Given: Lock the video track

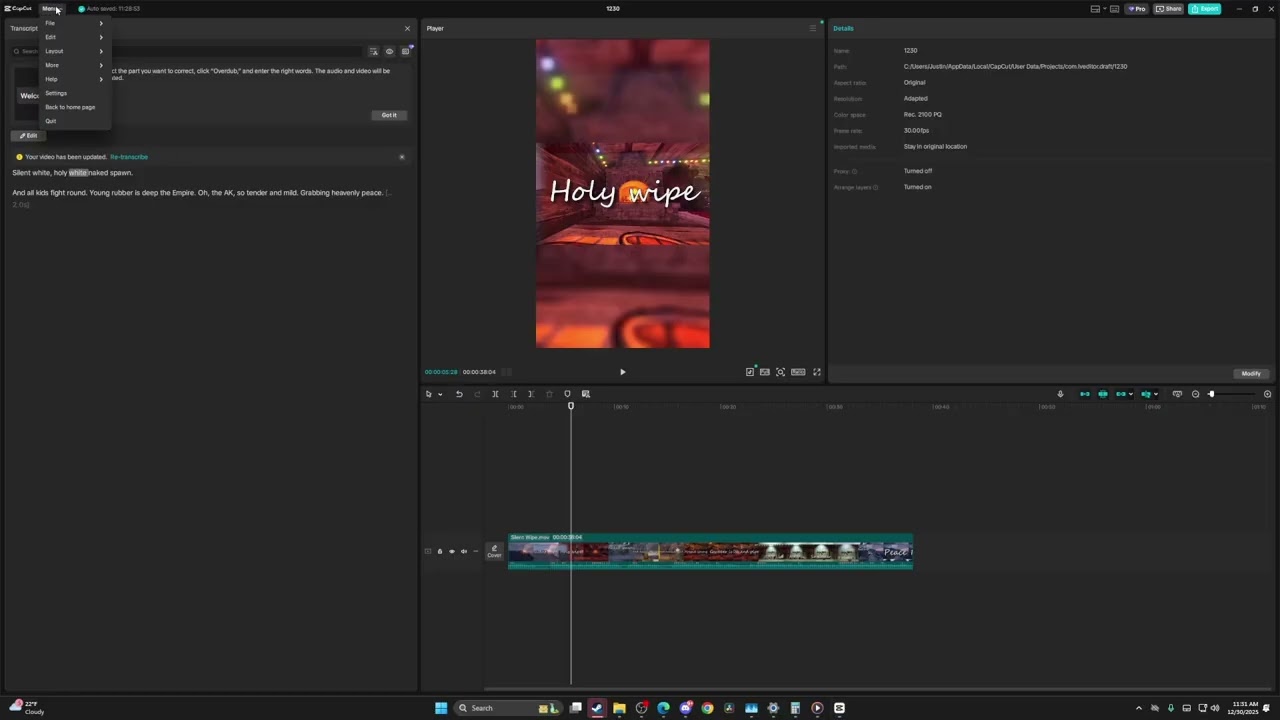Looking at the screenshot, I should pos(439,551).
